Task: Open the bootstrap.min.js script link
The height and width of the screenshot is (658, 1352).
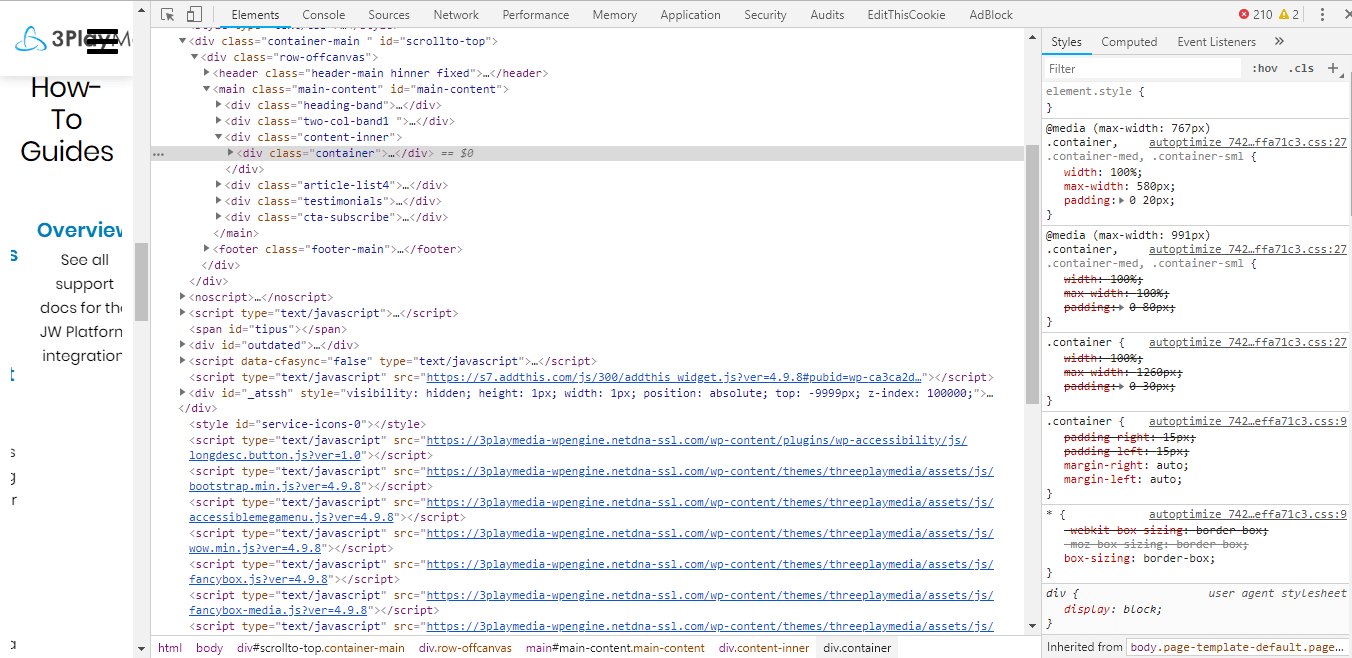Action: (591, 479)
